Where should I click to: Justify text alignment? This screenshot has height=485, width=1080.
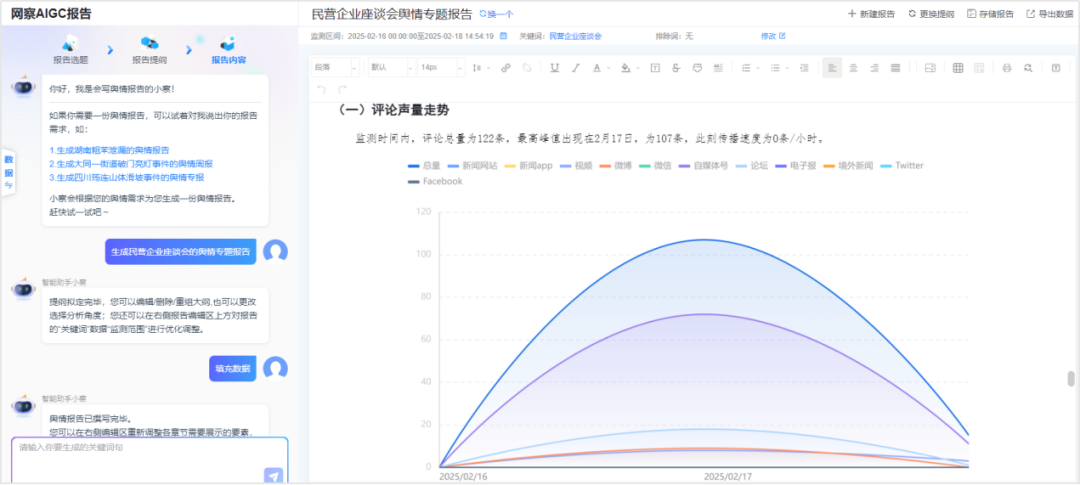[895, 68]
